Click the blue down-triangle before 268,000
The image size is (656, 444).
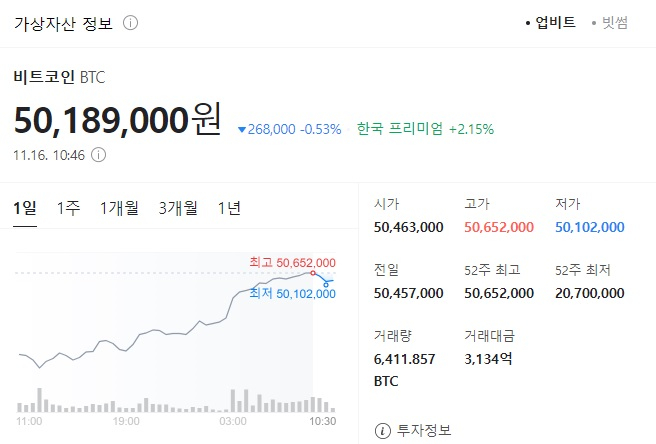pyautogui.click(x=242, y=129)
